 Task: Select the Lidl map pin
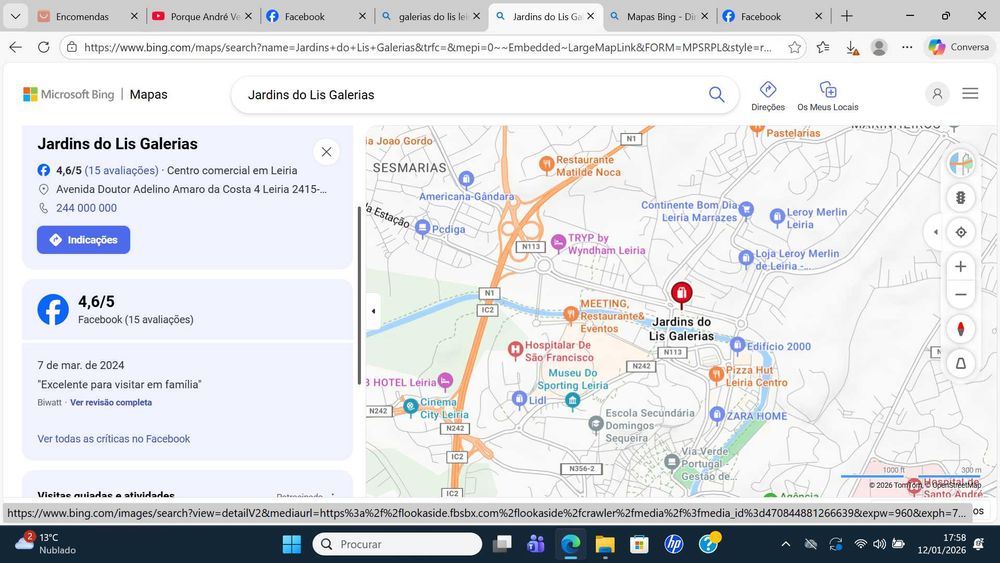[519, 399]
